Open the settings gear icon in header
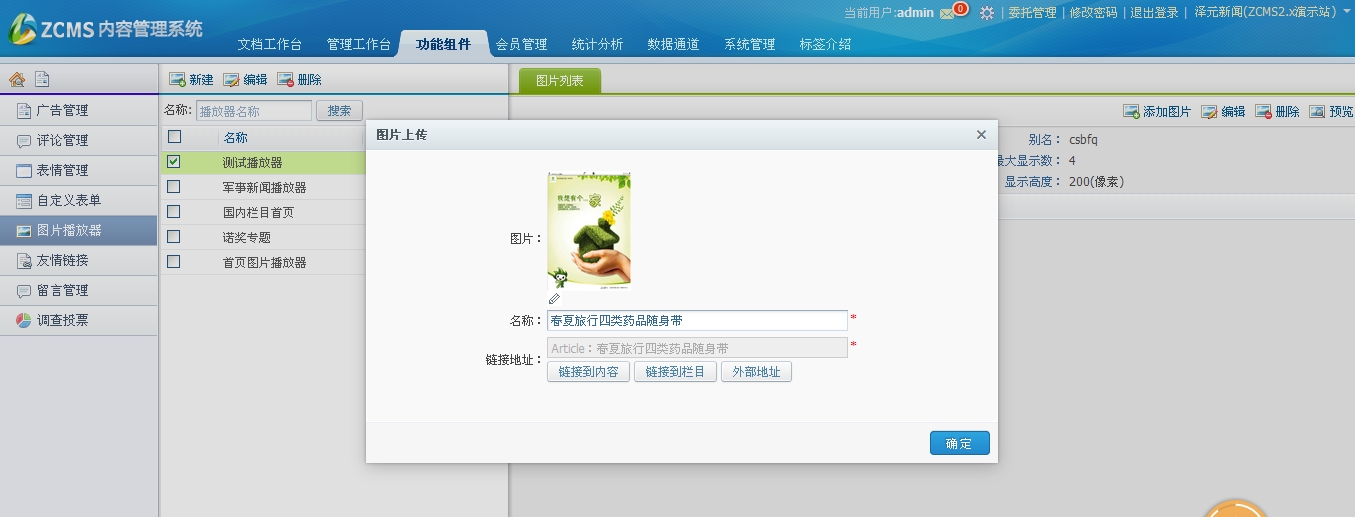The width and height of the screenshot is (1355, 517). coord(987,13)
